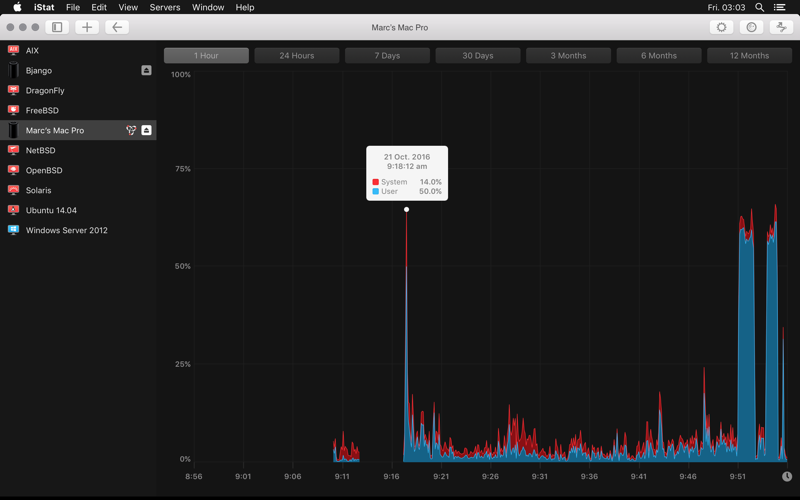Click the red System legend swatch

click(376, 182)
